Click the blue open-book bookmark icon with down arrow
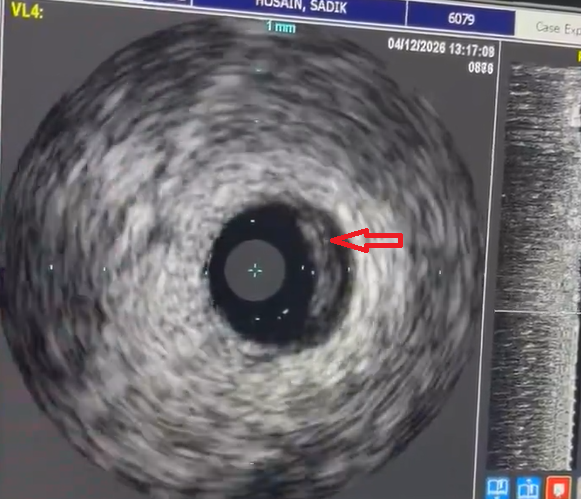Screen dimensions: 581x499 tap(498, 488)
